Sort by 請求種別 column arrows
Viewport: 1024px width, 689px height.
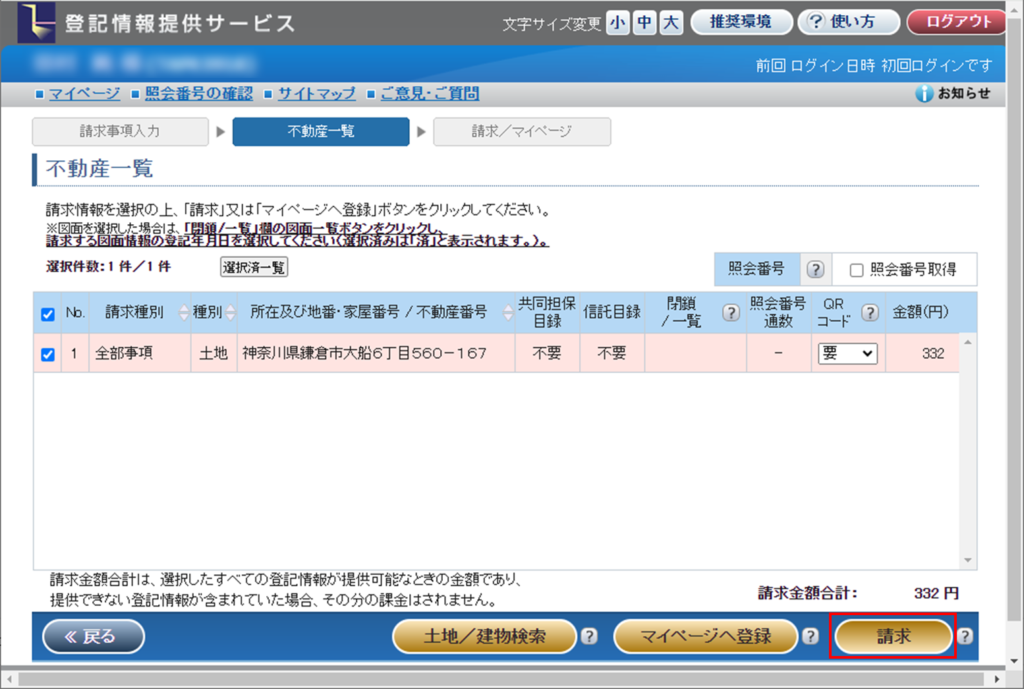[x=183, y=313]
